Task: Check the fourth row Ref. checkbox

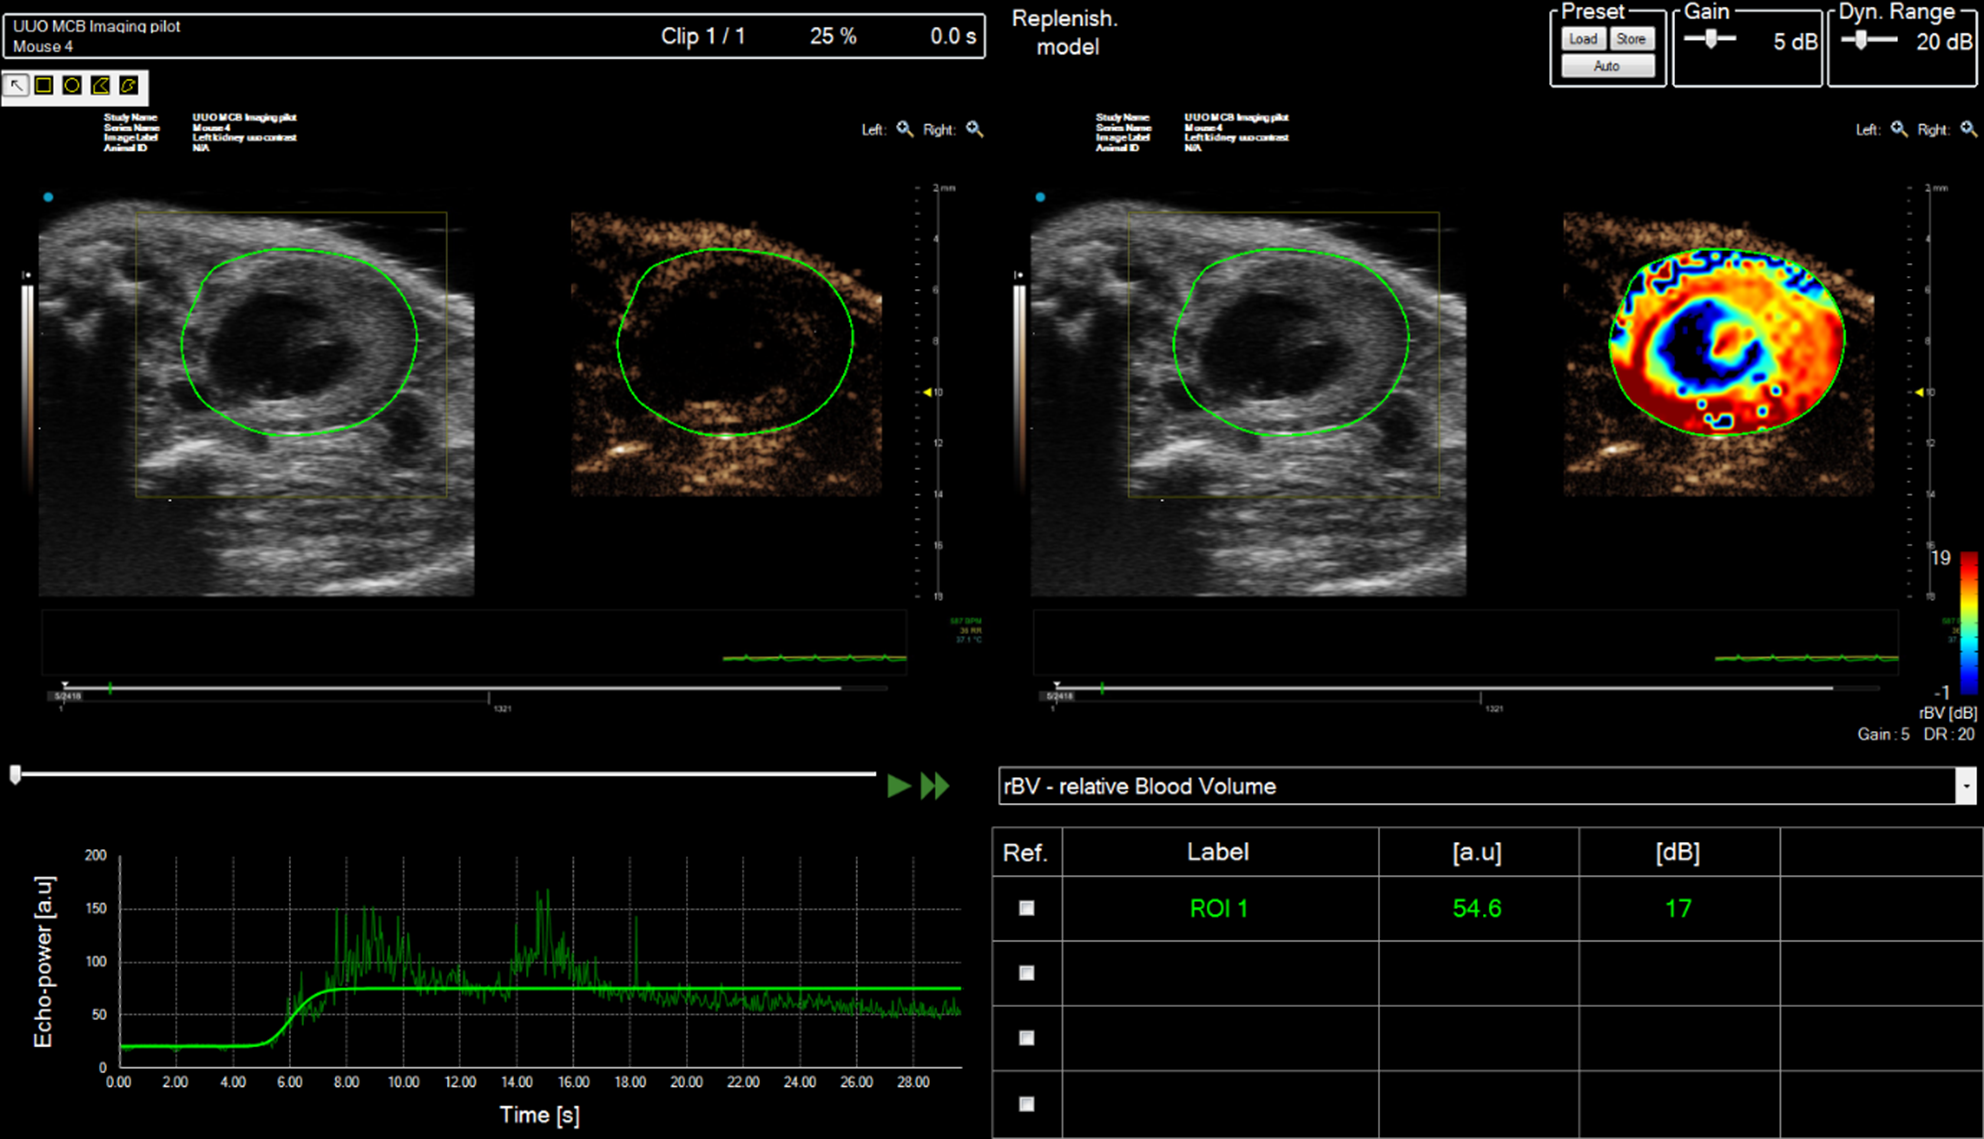Action: click(x=1026, y=1104)
